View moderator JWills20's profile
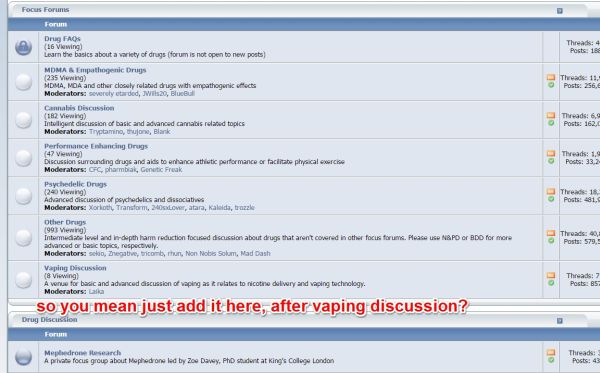The width and height of the screenshot is (600, 373). [x=155, y=94]
